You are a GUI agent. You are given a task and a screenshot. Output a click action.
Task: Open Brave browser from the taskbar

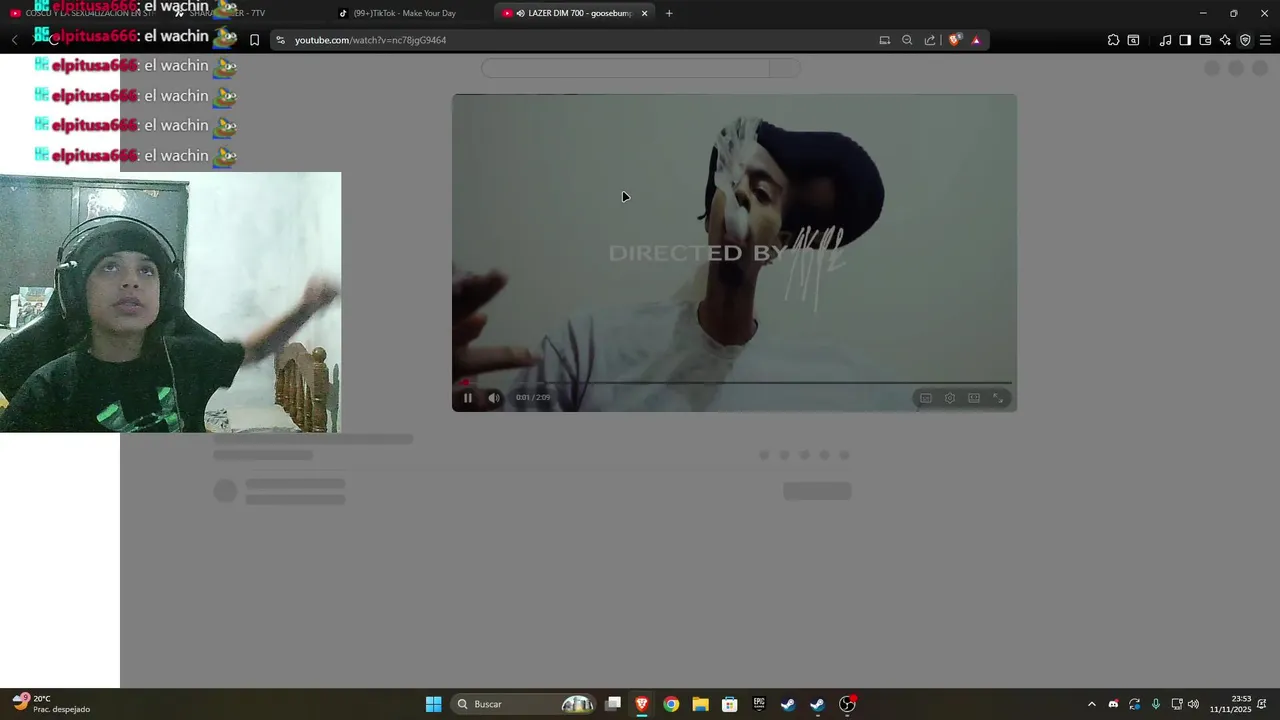[642, 704]
